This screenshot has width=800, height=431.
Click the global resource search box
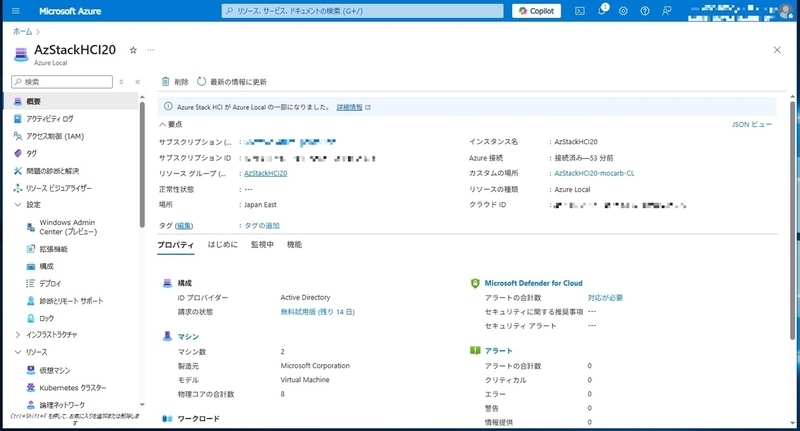pos(362,11)
